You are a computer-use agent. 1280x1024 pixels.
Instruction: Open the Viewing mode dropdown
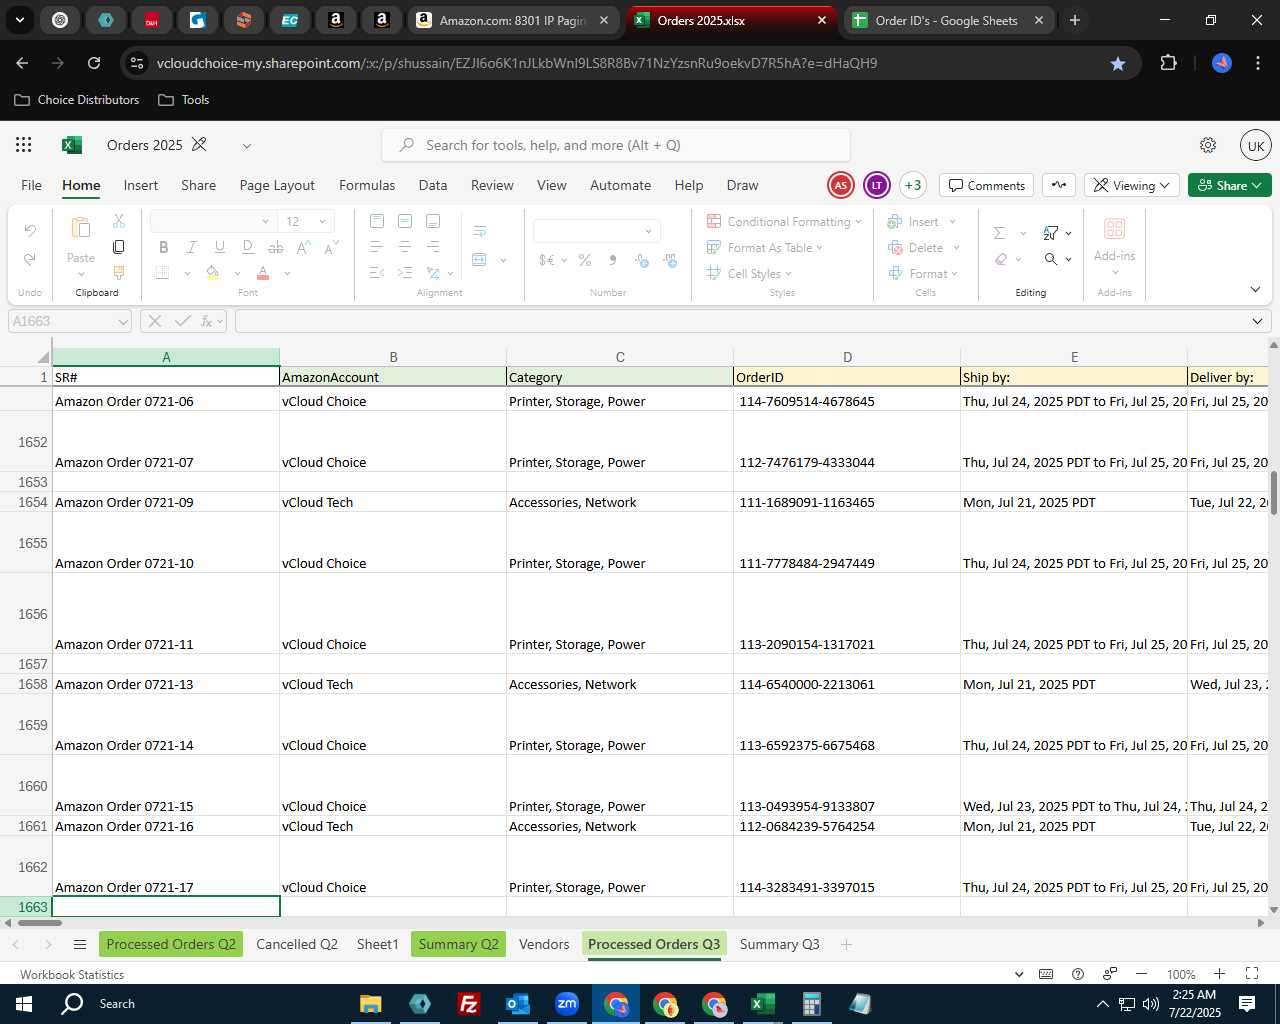1131,185
